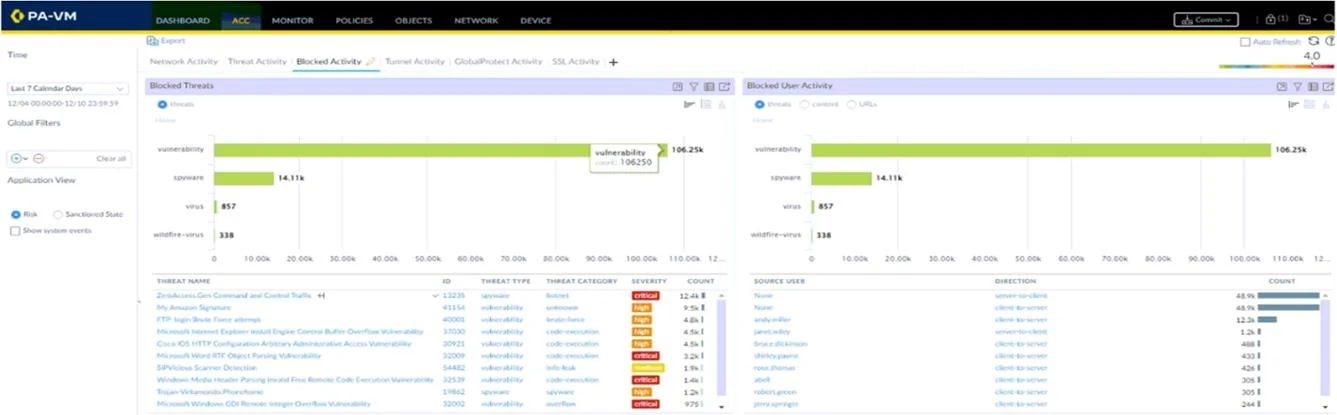Click spyware bar in Blocked User Activity chart
1337x415 pixels.
point(841,178)
